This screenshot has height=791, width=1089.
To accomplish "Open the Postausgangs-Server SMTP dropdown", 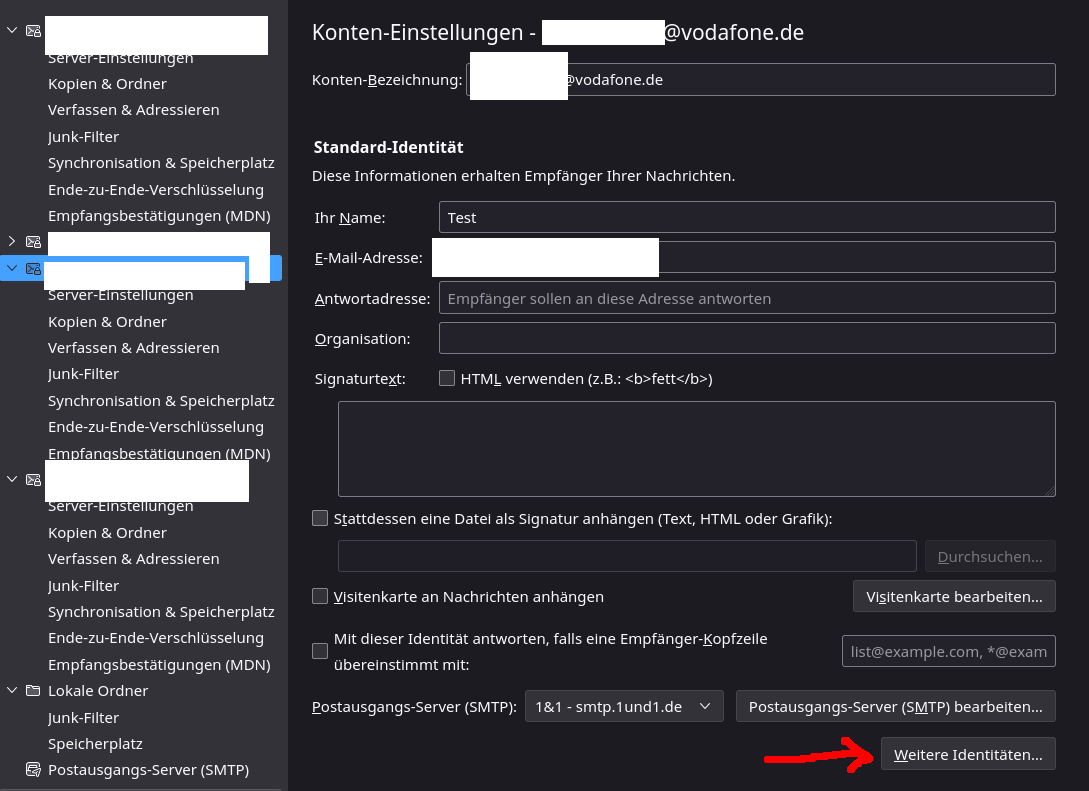I will [x=624, y=706].
